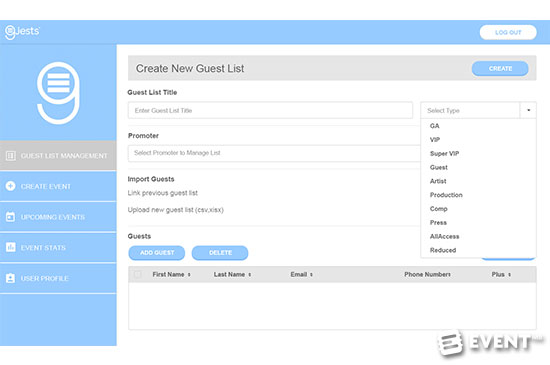550x365 pixels.
Task: Open the Select Promoter to Manage List dropdown
Action: coord(274,153)
